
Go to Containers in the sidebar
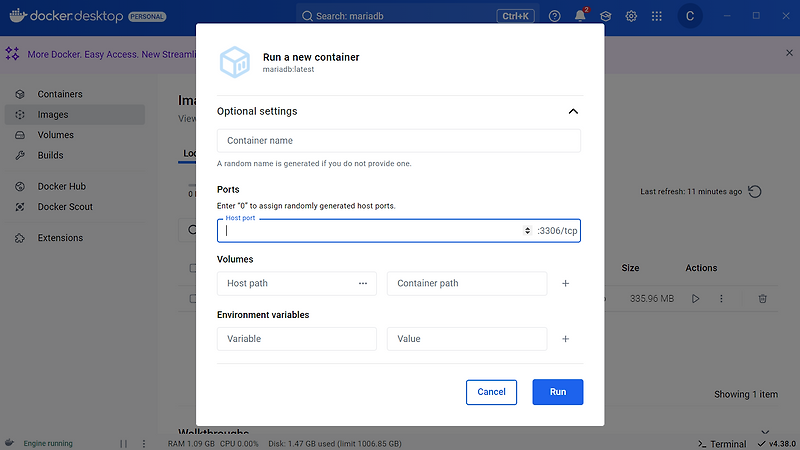60,94
